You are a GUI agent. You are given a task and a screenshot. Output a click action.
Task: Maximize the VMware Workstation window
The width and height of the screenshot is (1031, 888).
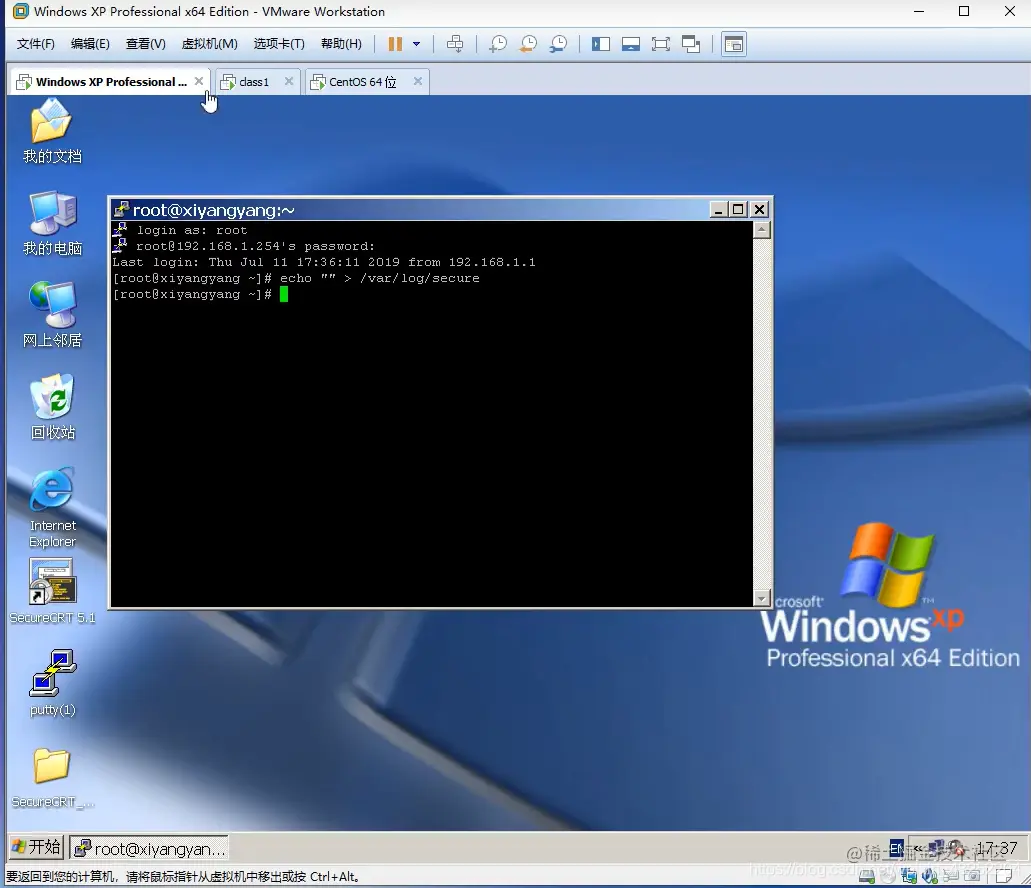964,12
